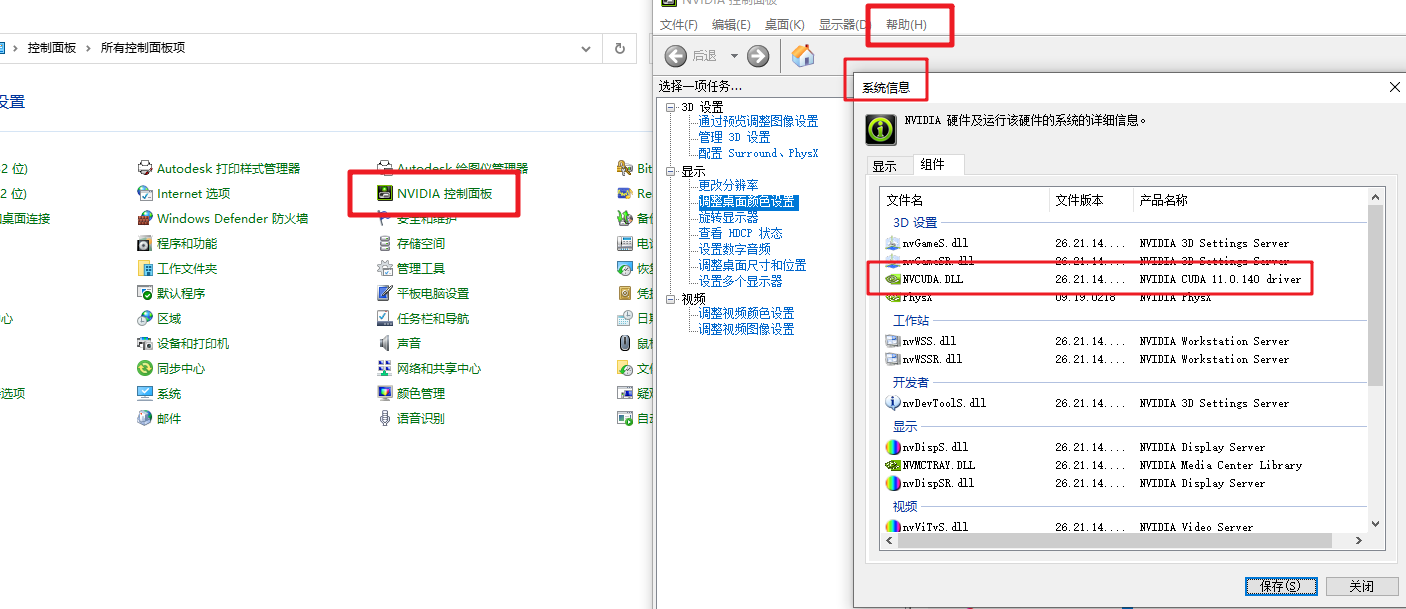
Task: Open 平板电脑设置 icon
Action: coord(385,293)
